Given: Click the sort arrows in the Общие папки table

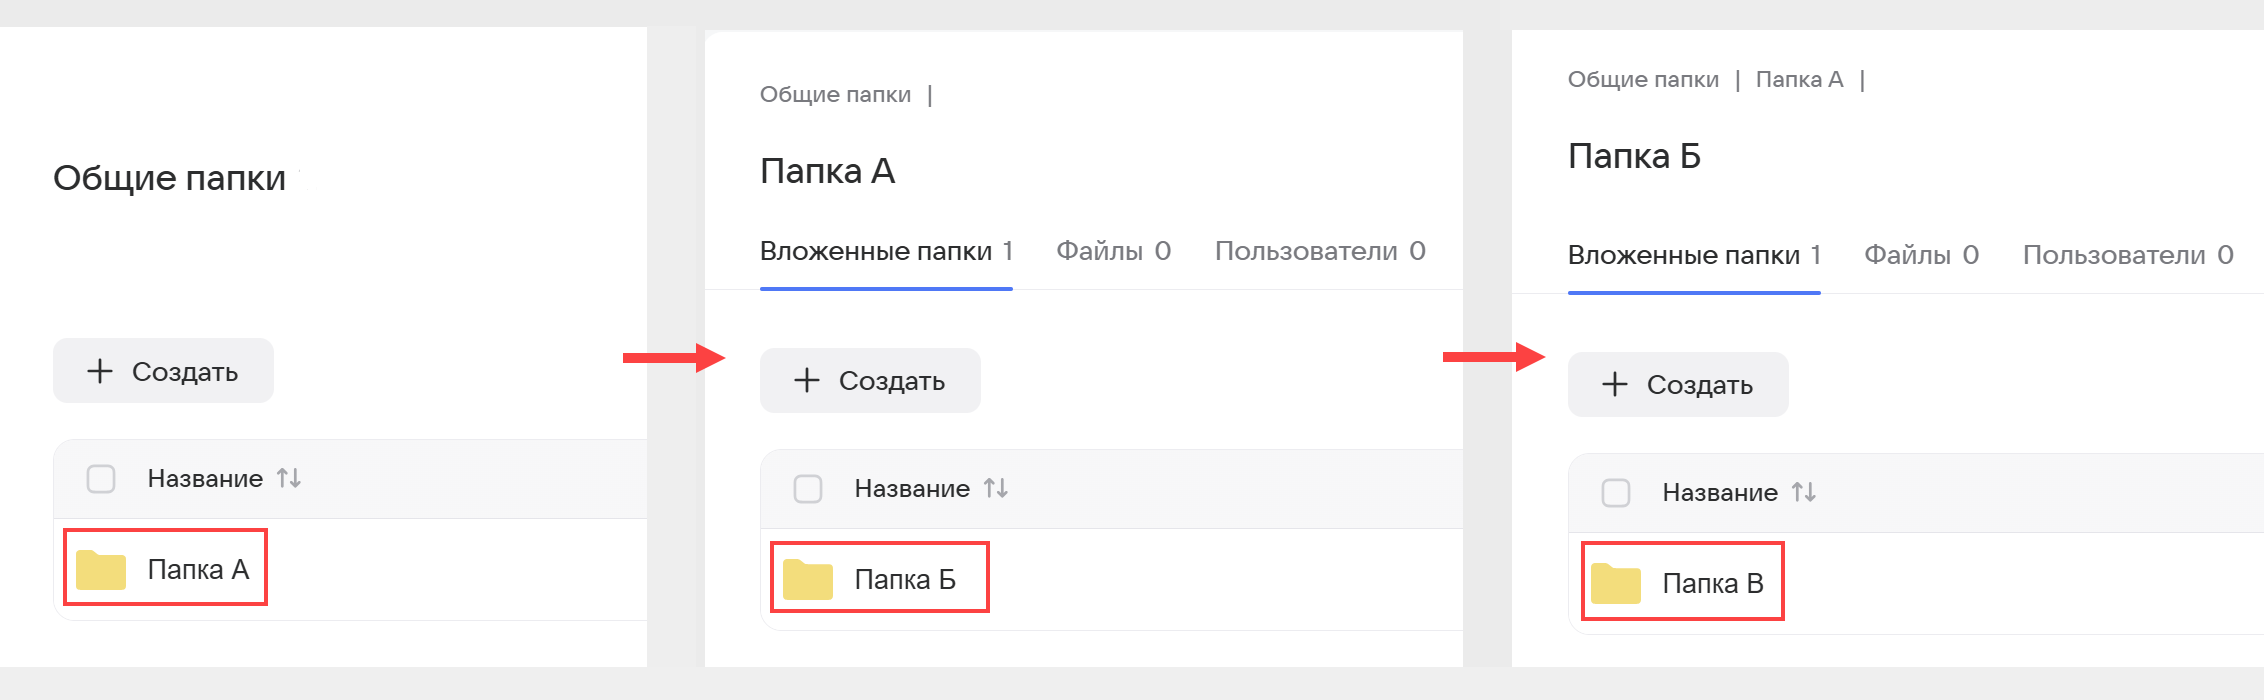Looking at the screenshot, I should [x=289, y=479].
